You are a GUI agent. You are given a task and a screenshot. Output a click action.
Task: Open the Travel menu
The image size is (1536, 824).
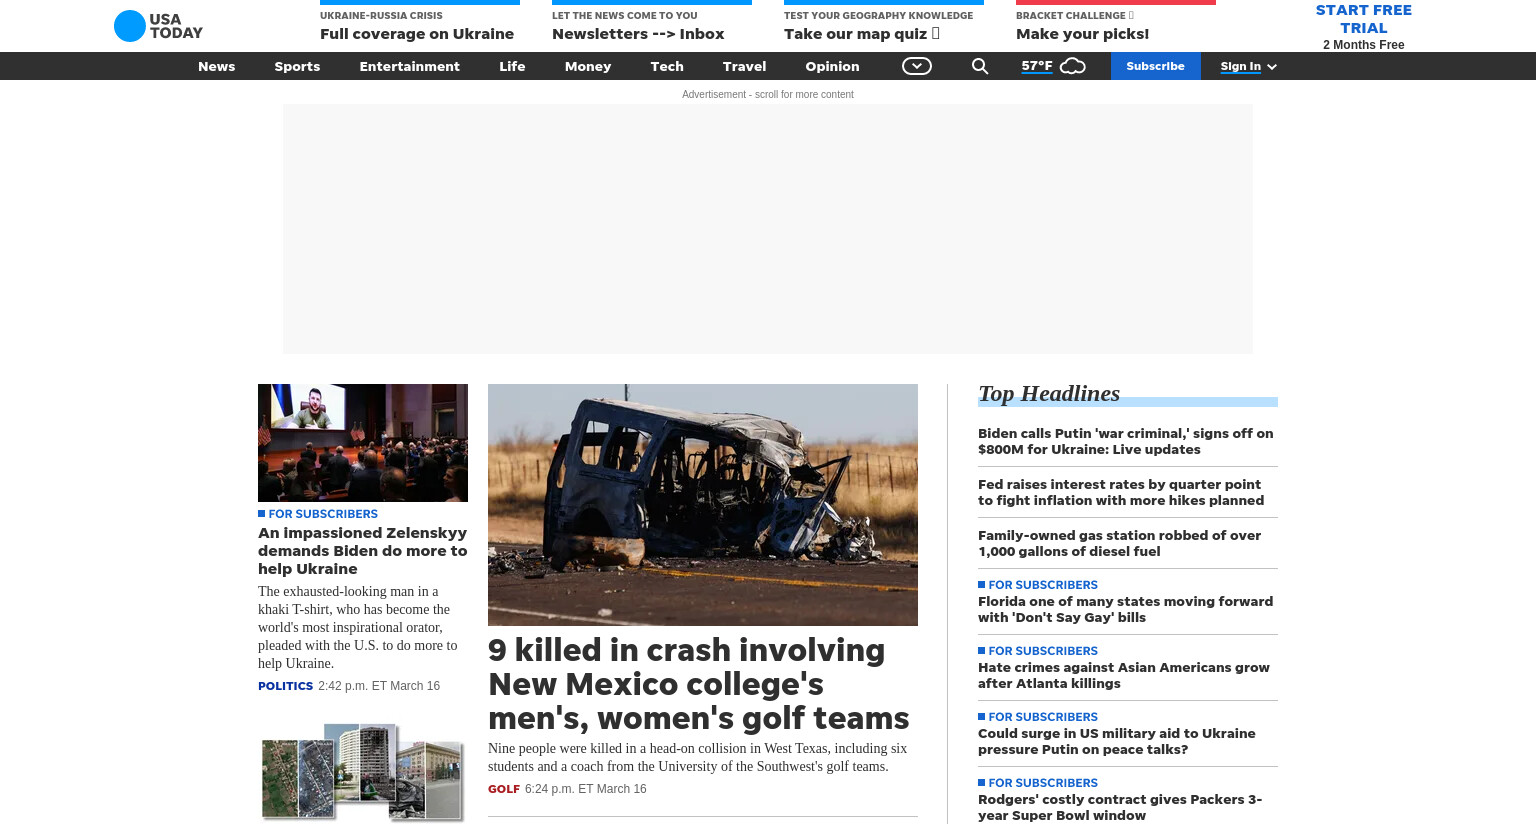pyautogui.click(x=744, y=66)
